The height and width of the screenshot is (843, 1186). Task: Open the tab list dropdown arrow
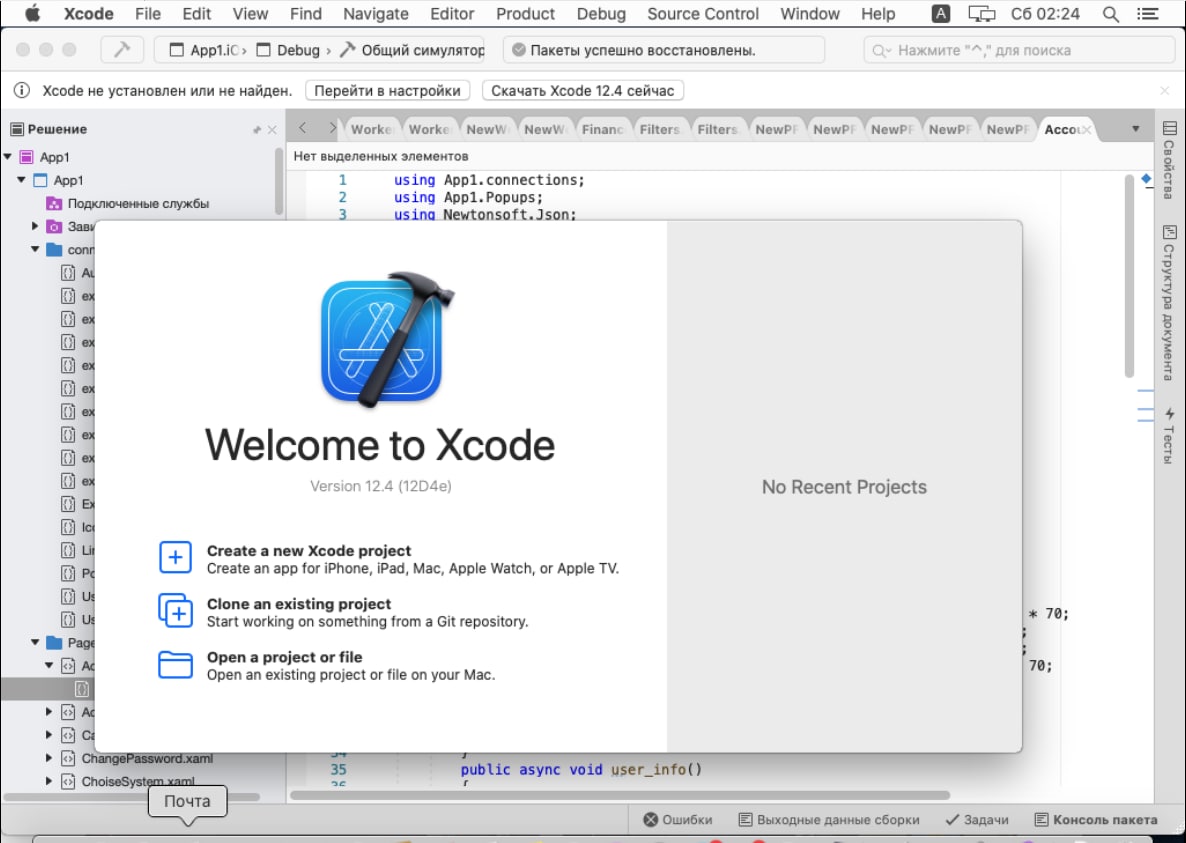click(x=1135, y=129)
